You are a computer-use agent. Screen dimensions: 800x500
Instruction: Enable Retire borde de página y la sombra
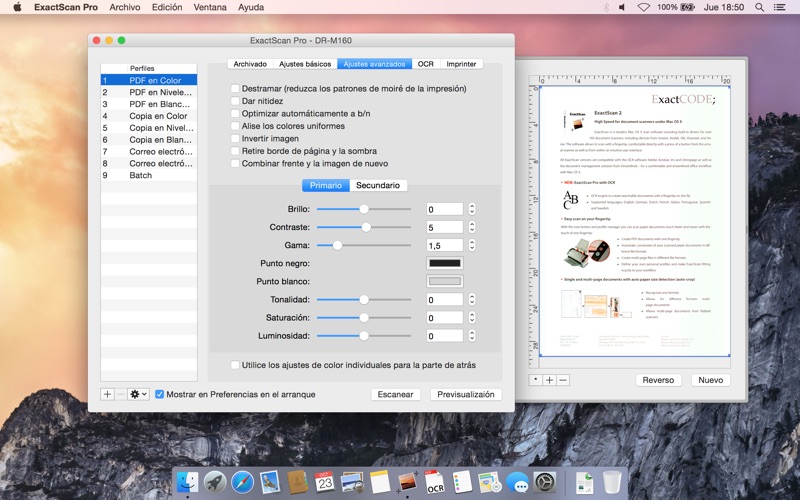[x=235, y=151]
